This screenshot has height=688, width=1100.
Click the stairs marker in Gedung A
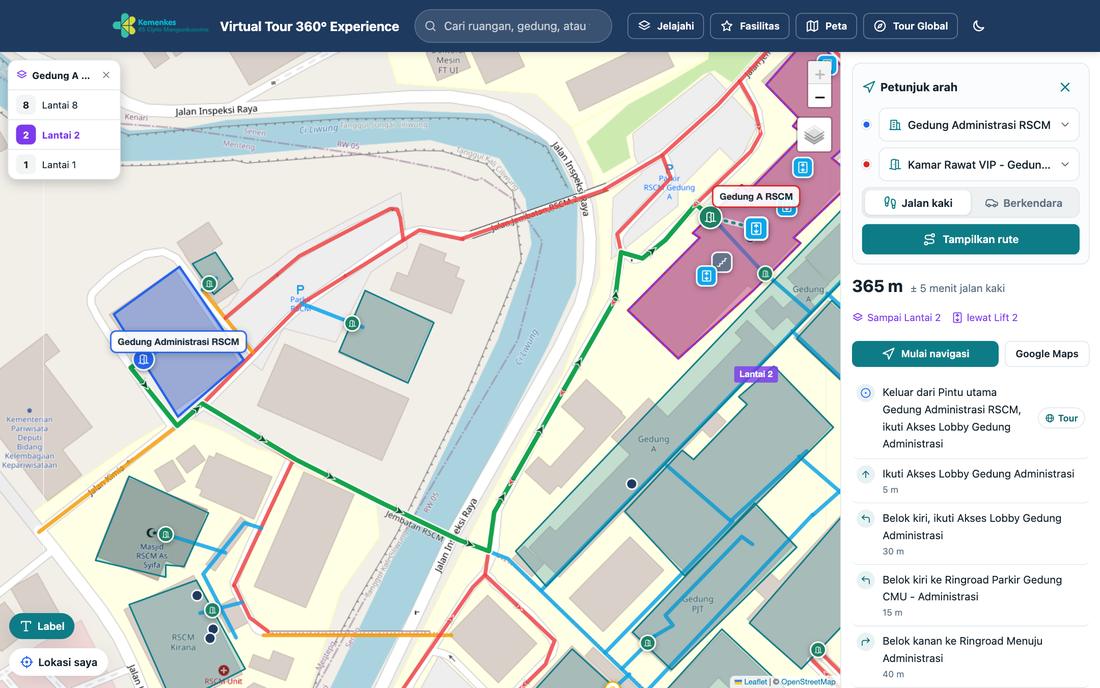(722, 262)
